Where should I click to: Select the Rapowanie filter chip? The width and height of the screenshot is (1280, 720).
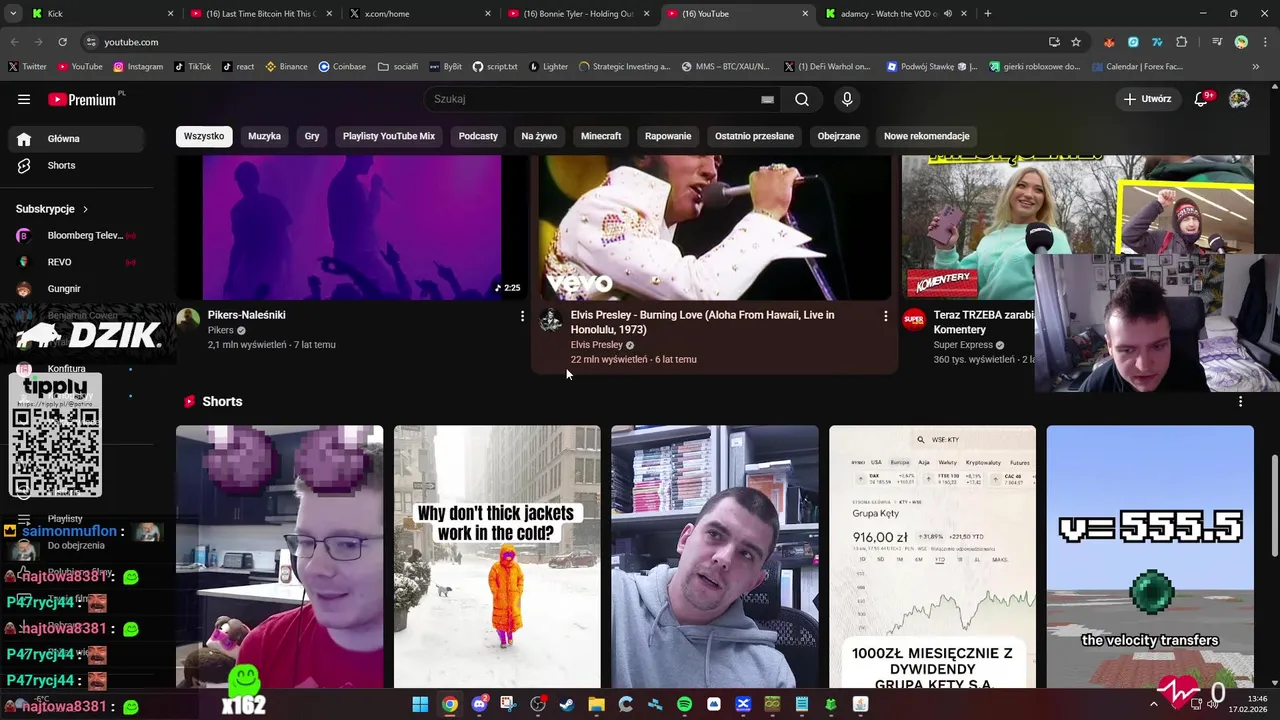(668, 136)
